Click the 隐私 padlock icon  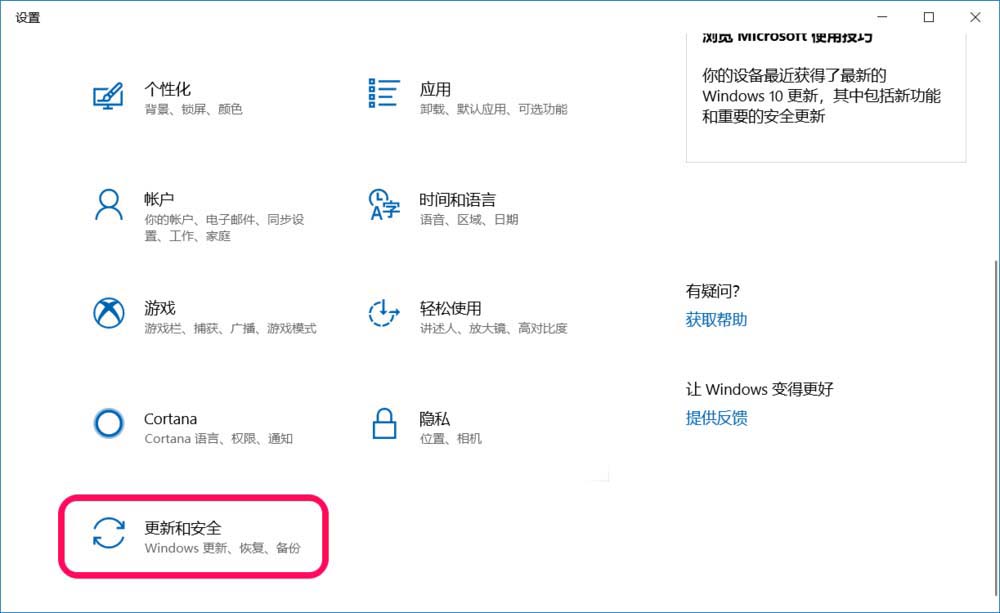pos(384,424)
